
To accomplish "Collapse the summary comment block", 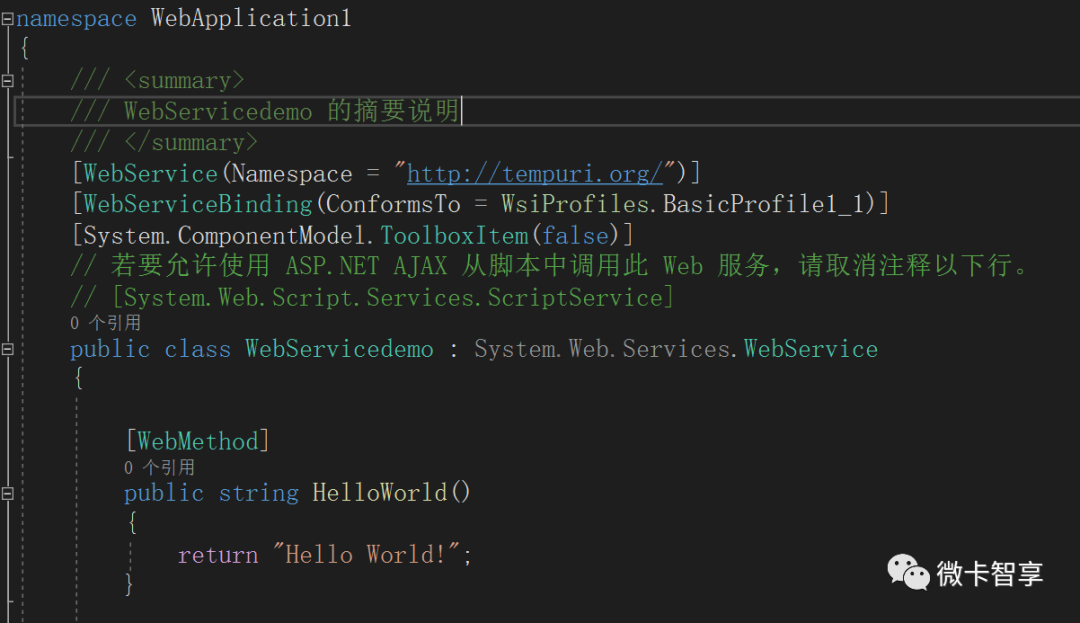I will (x=7, y=81).
